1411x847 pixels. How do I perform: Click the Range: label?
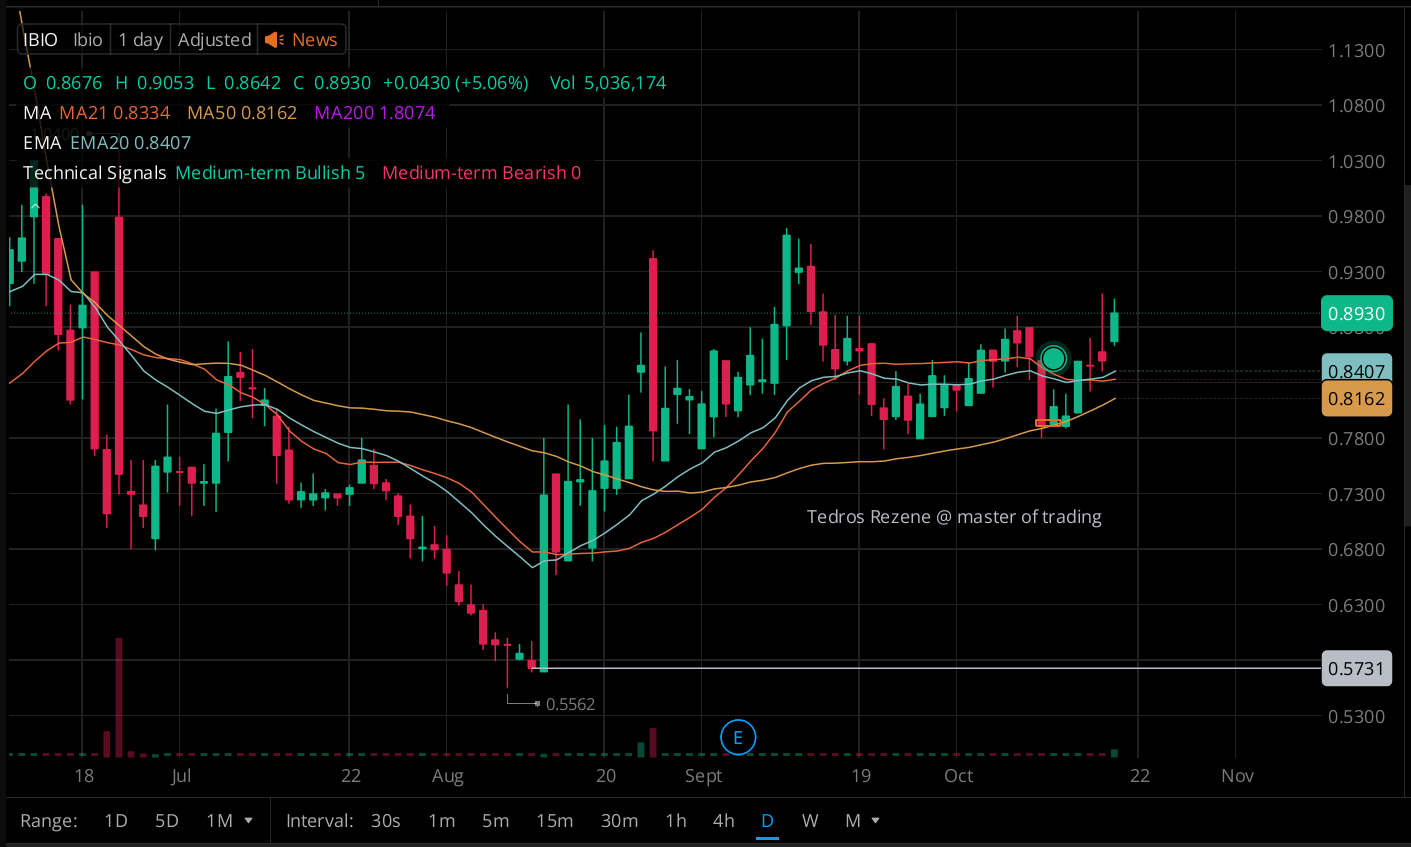coord(49,821)
